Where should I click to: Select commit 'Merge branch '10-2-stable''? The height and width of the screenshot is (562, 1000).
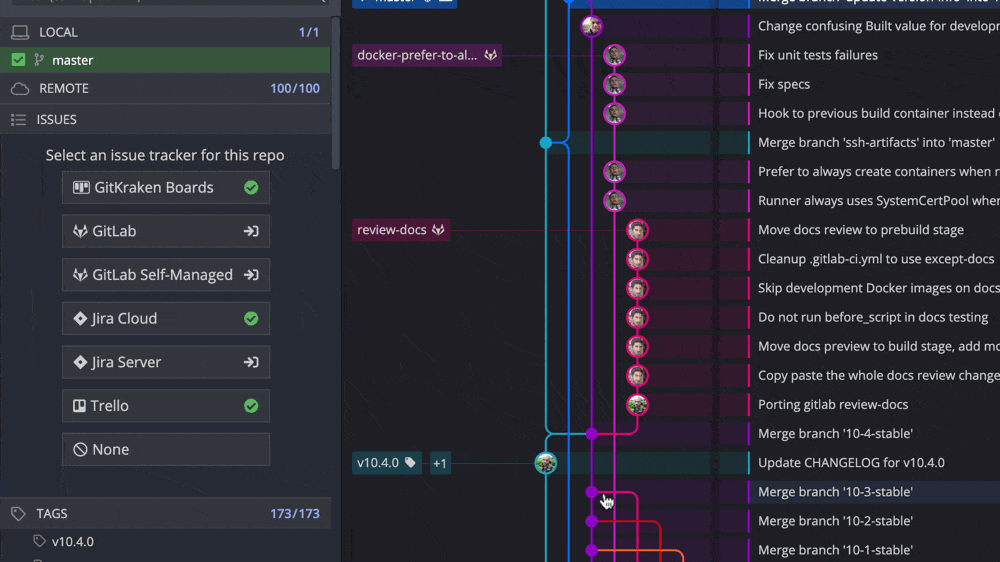[835, 521]
